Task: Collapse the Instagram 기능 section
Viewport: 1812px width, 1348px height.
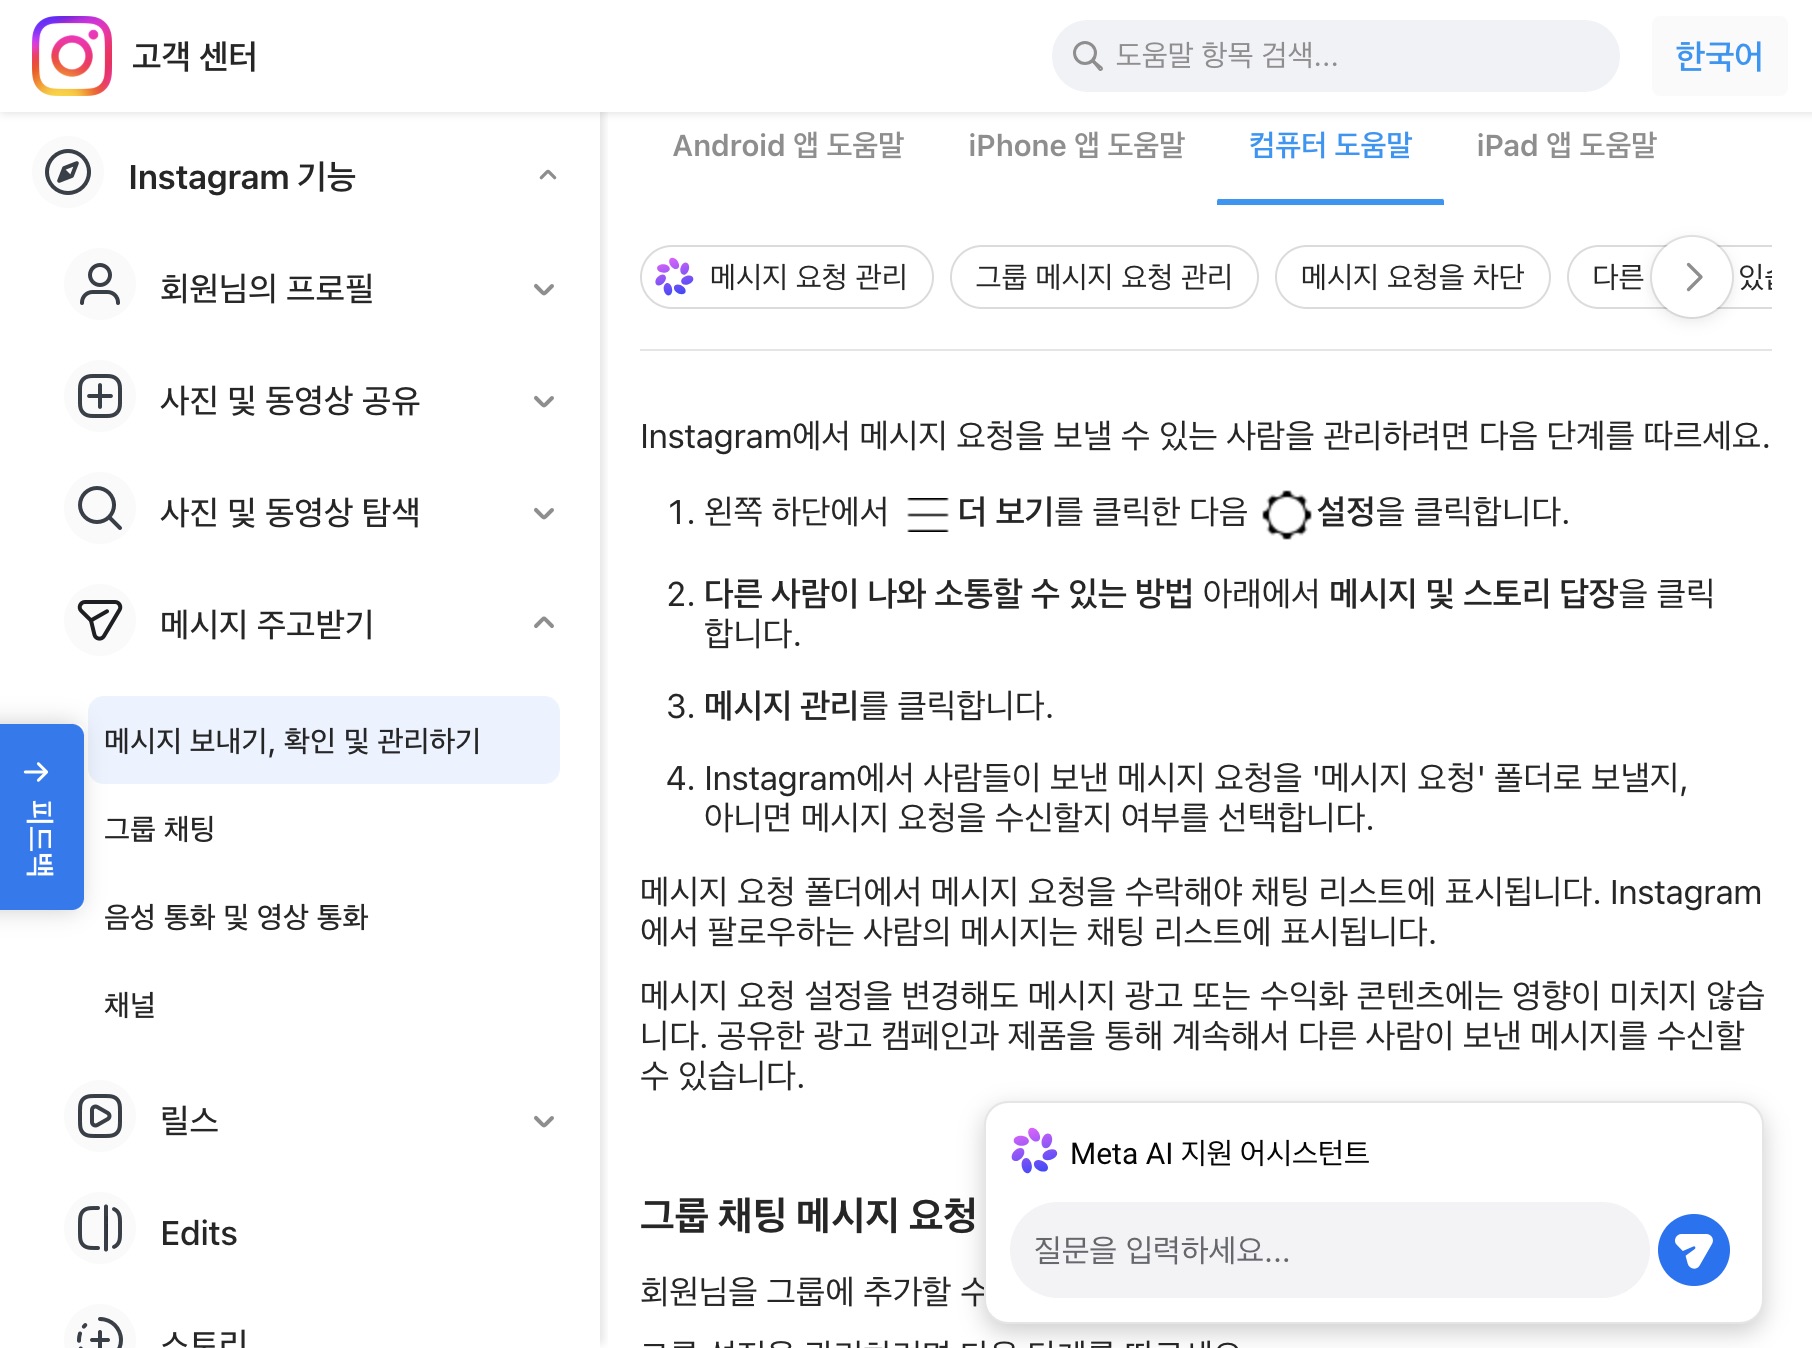Action: click(x=547, y=175)
